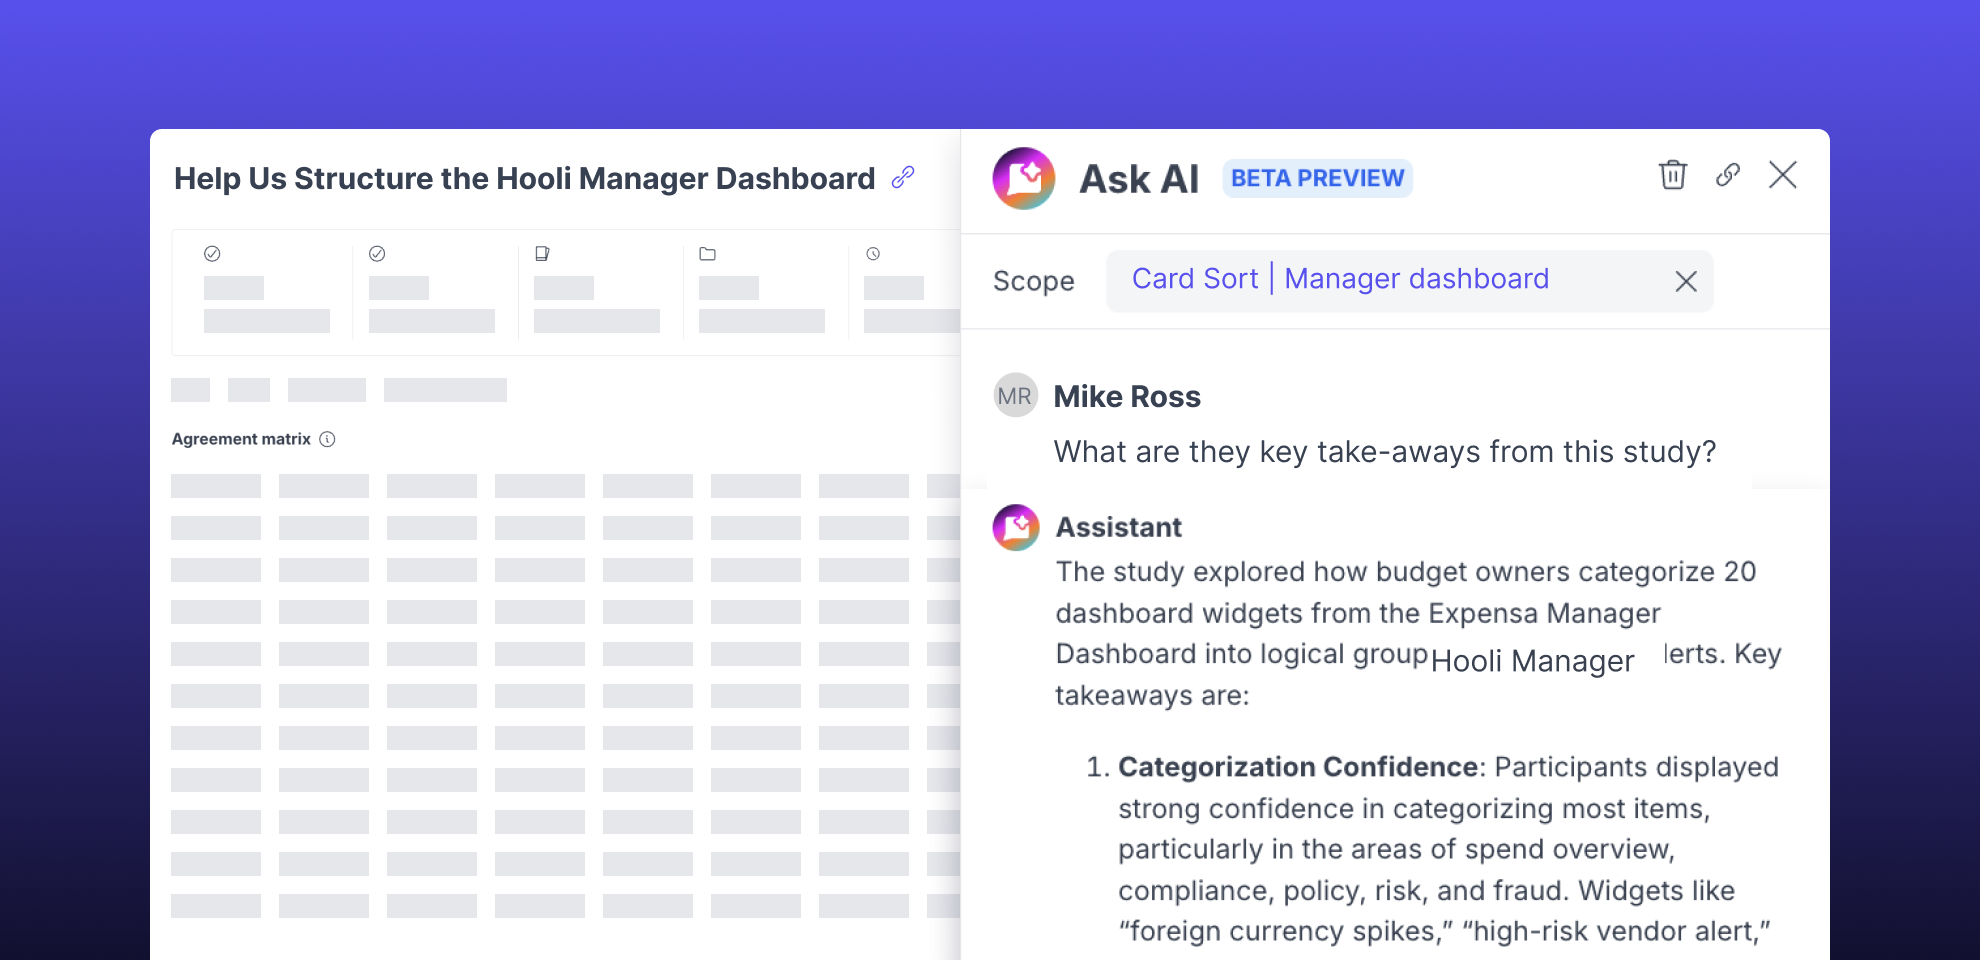1980x960 pixels.
Task: Remove the Card Sort Manager dashboard scope
Action: 1686,281
